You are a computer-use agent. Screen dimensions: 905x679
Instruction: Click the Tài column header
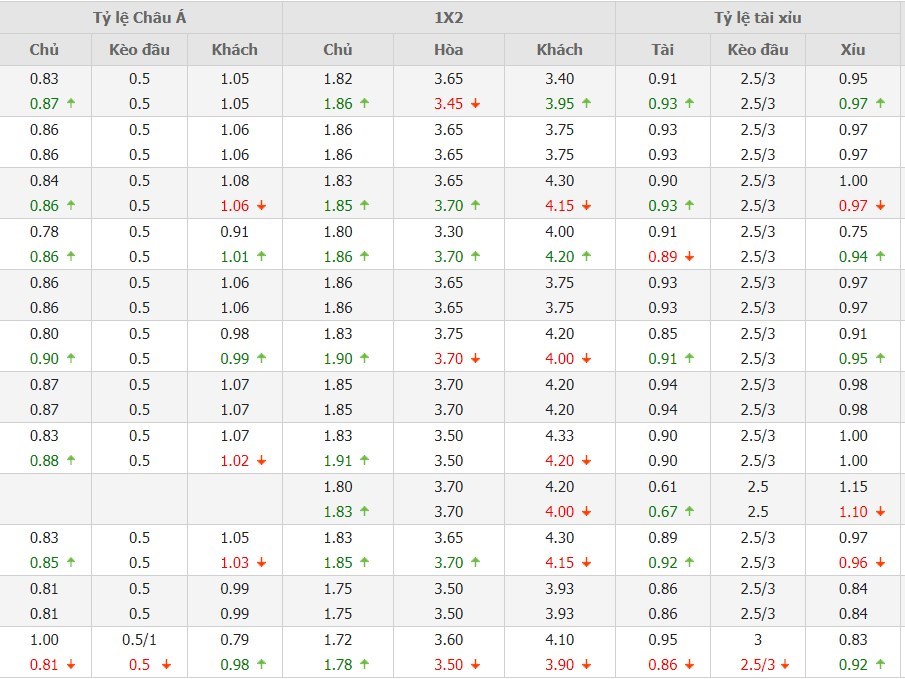[x=662, y=49]
